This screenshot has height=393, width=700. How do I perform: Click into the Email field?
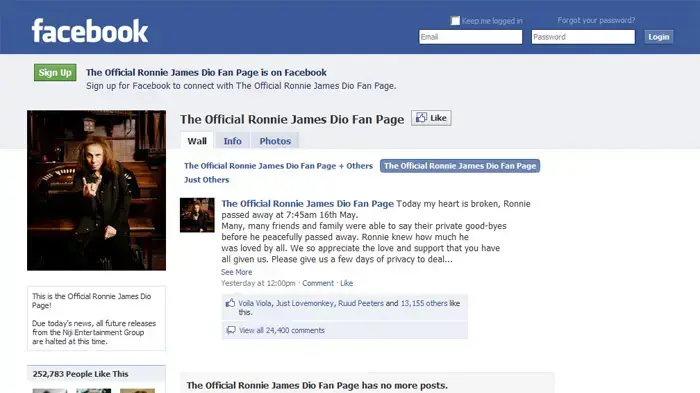click(x=471, y=37)
